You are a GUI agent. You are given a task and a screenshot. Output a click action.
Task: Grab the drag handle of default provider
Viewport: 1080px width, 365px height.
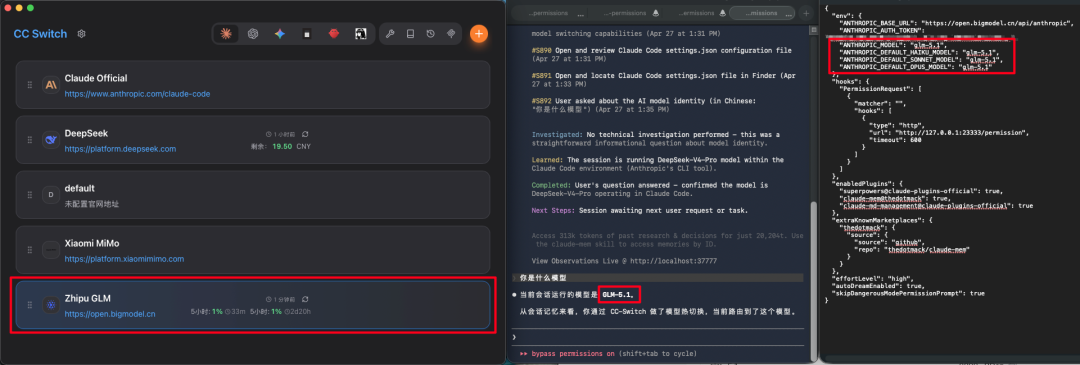30,195
